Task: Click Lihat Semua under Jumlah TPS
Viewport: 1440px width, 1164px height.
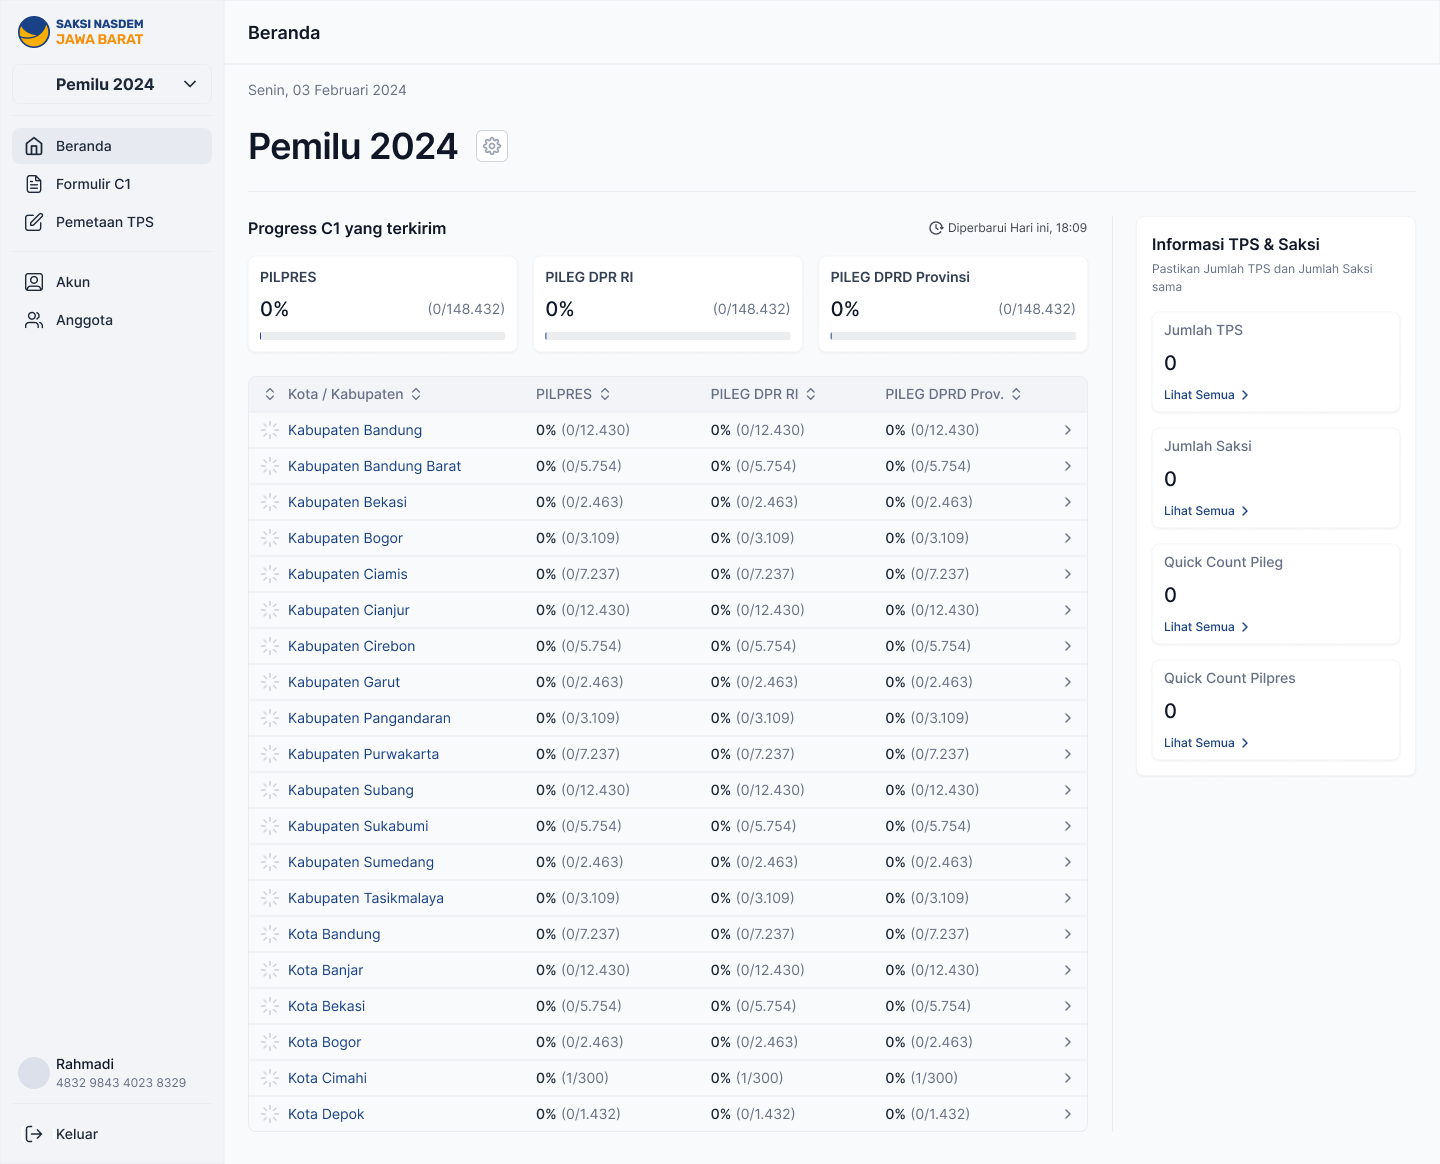Action: point(1206,395)
